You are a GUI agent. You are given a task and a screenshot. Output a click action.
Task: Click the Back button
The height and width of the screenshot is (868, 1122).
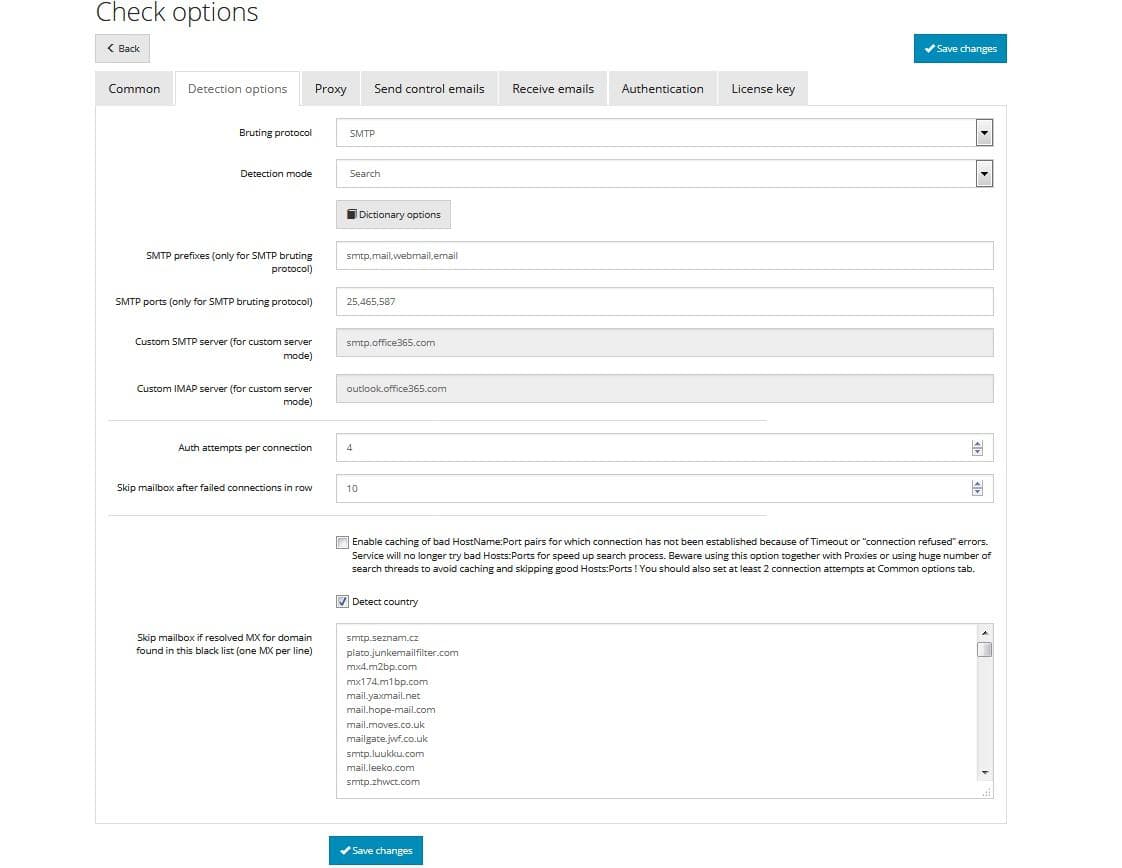121,48
